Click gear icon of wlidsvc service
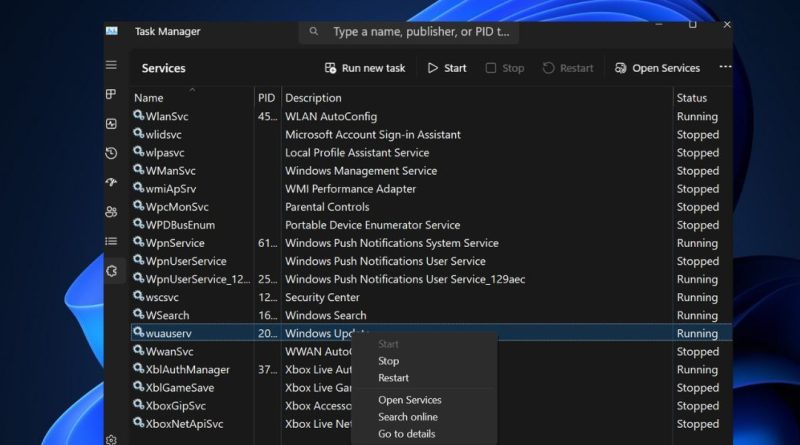This screenshot has width=800, height=445. [x=139, y=134]
